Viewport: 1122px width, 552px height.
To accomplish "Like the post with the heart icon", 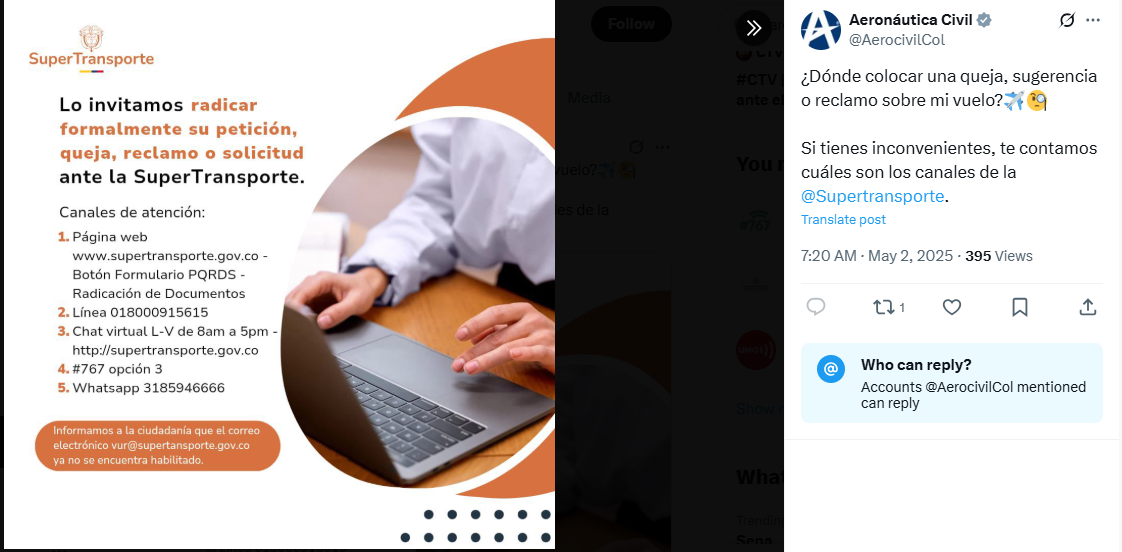I will click(952, 307).
